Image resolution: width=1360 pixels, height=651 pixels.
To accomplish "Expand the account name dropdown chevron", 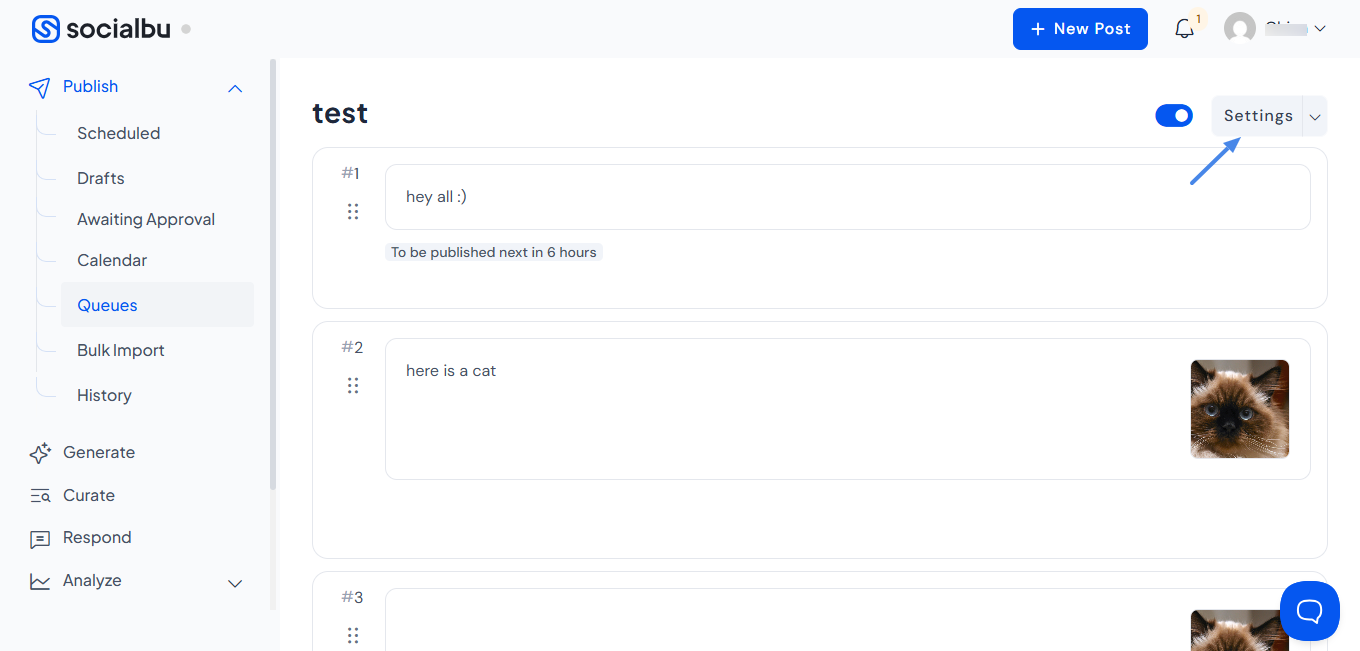I will [x=1319, y=29].
